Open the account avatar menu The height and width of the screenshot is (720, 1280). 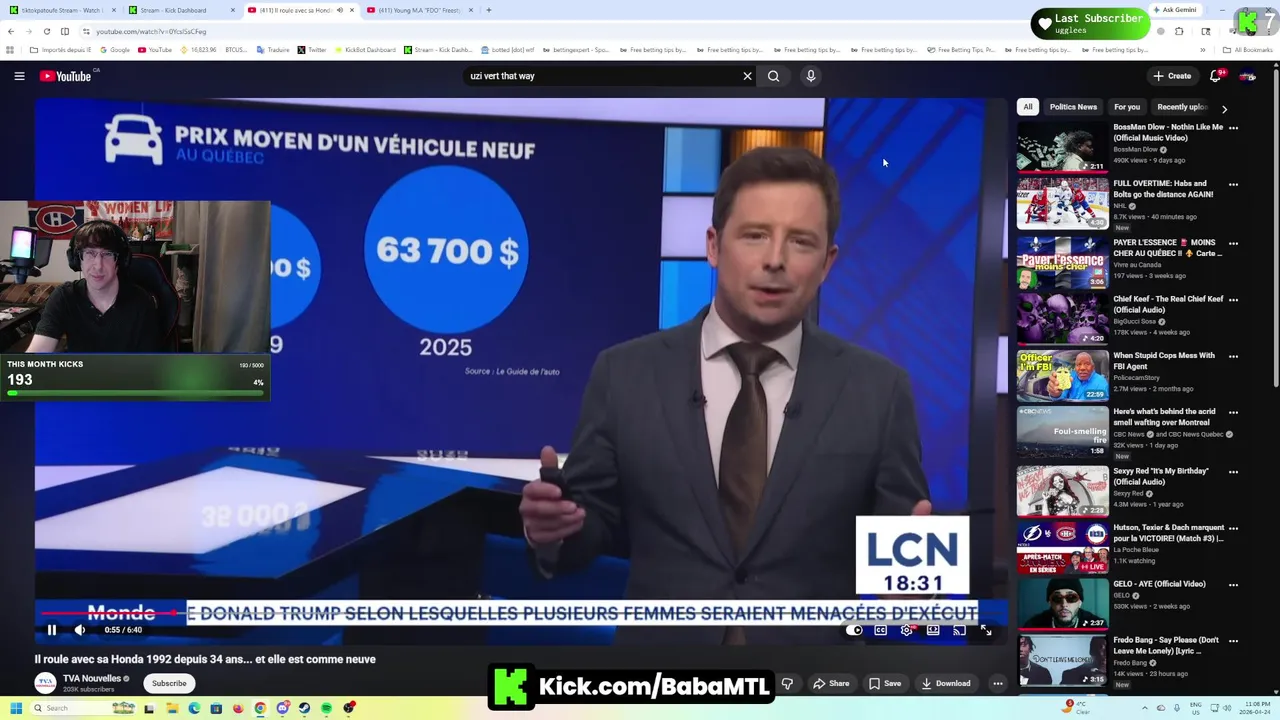coord(1247,76)
